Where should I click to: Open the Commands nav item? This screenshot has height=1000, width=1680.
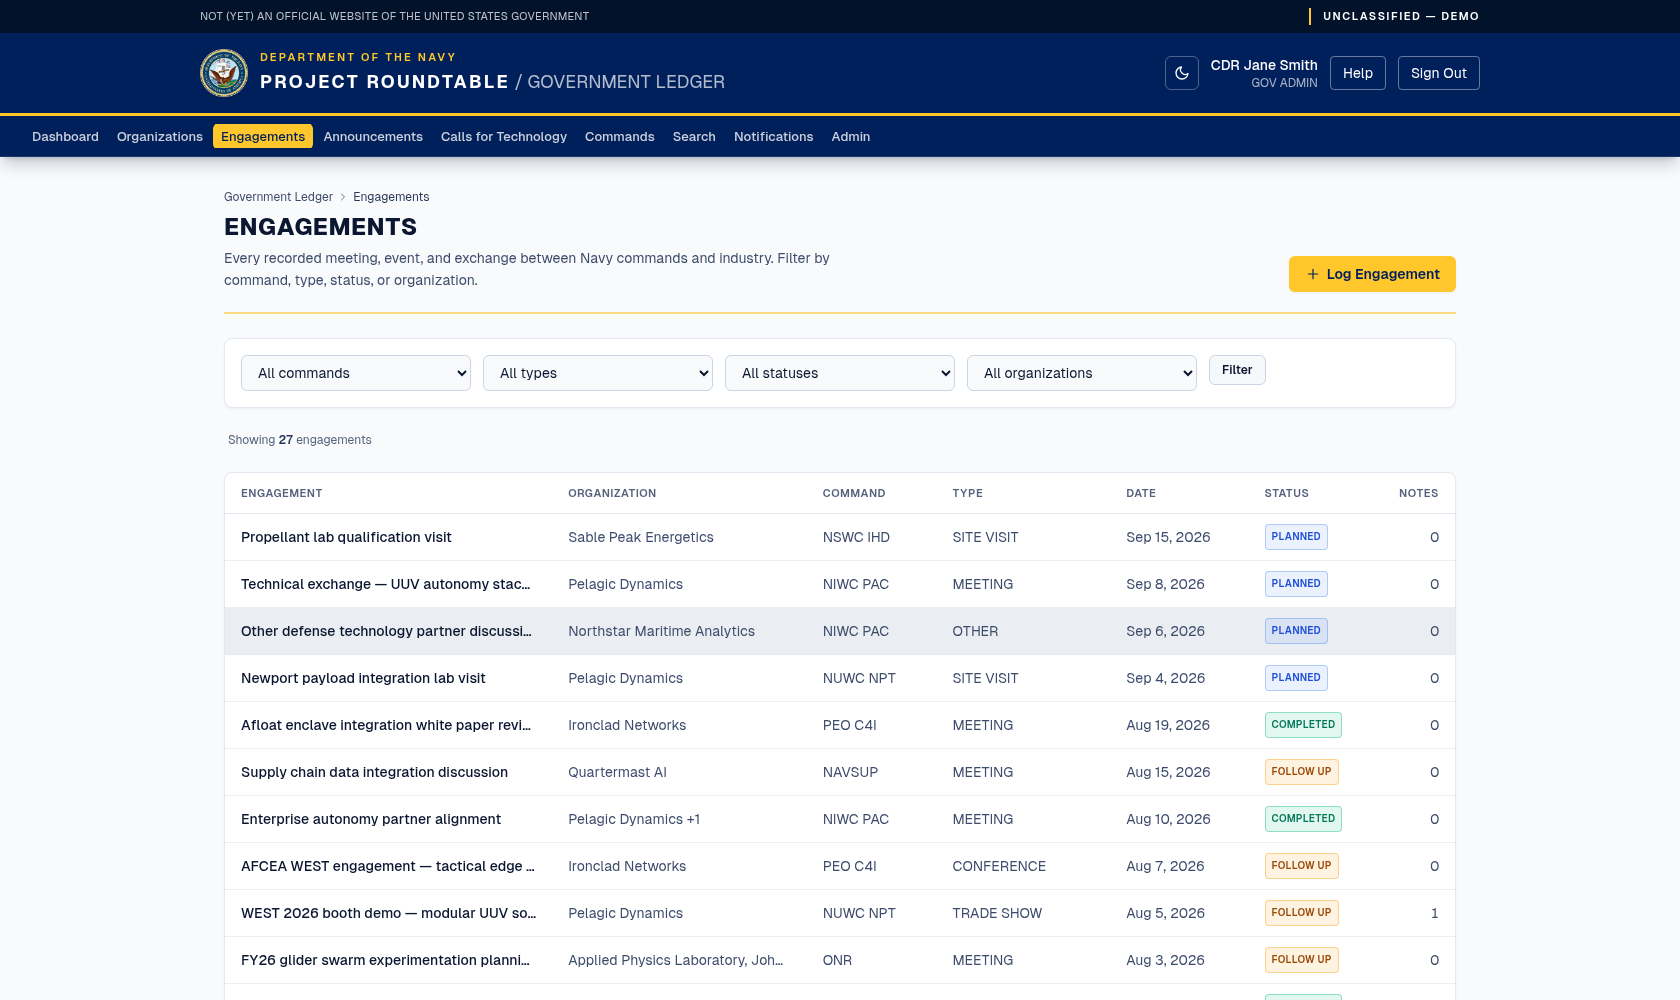coord(620,136)
